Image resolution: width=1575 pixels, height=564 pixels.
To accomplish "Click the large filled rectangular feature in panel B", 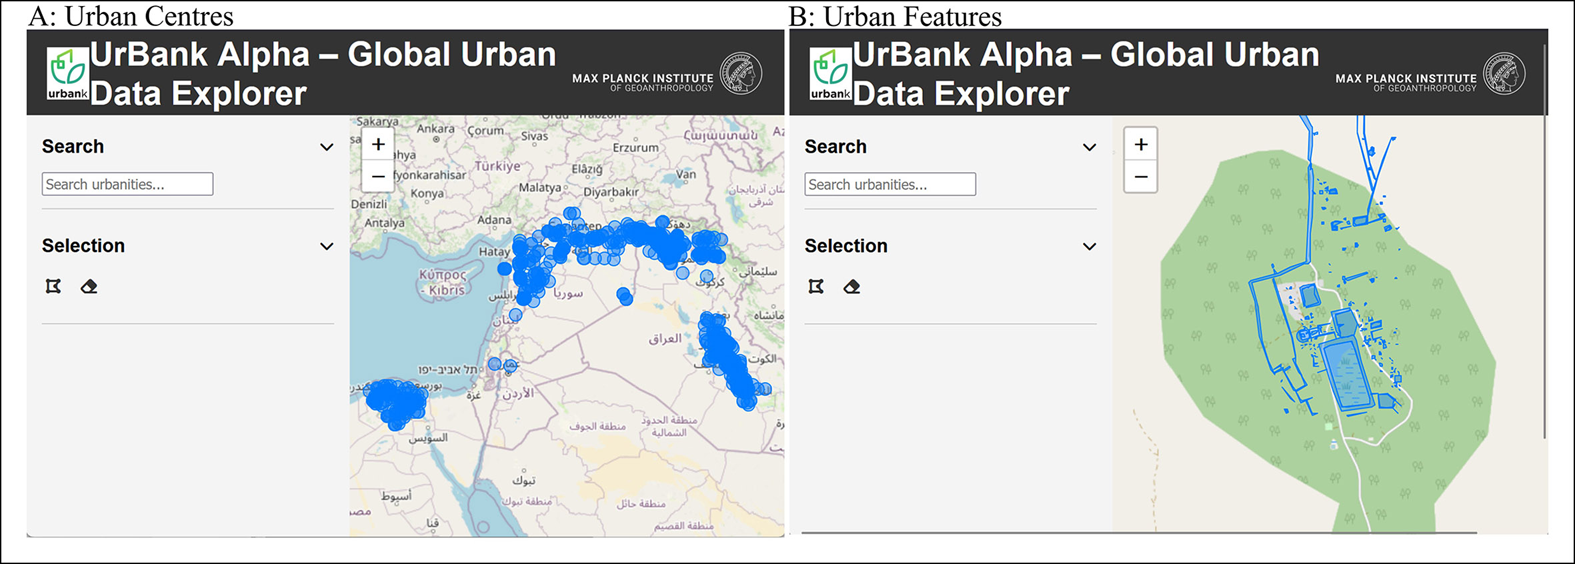I will [1346, 374].
